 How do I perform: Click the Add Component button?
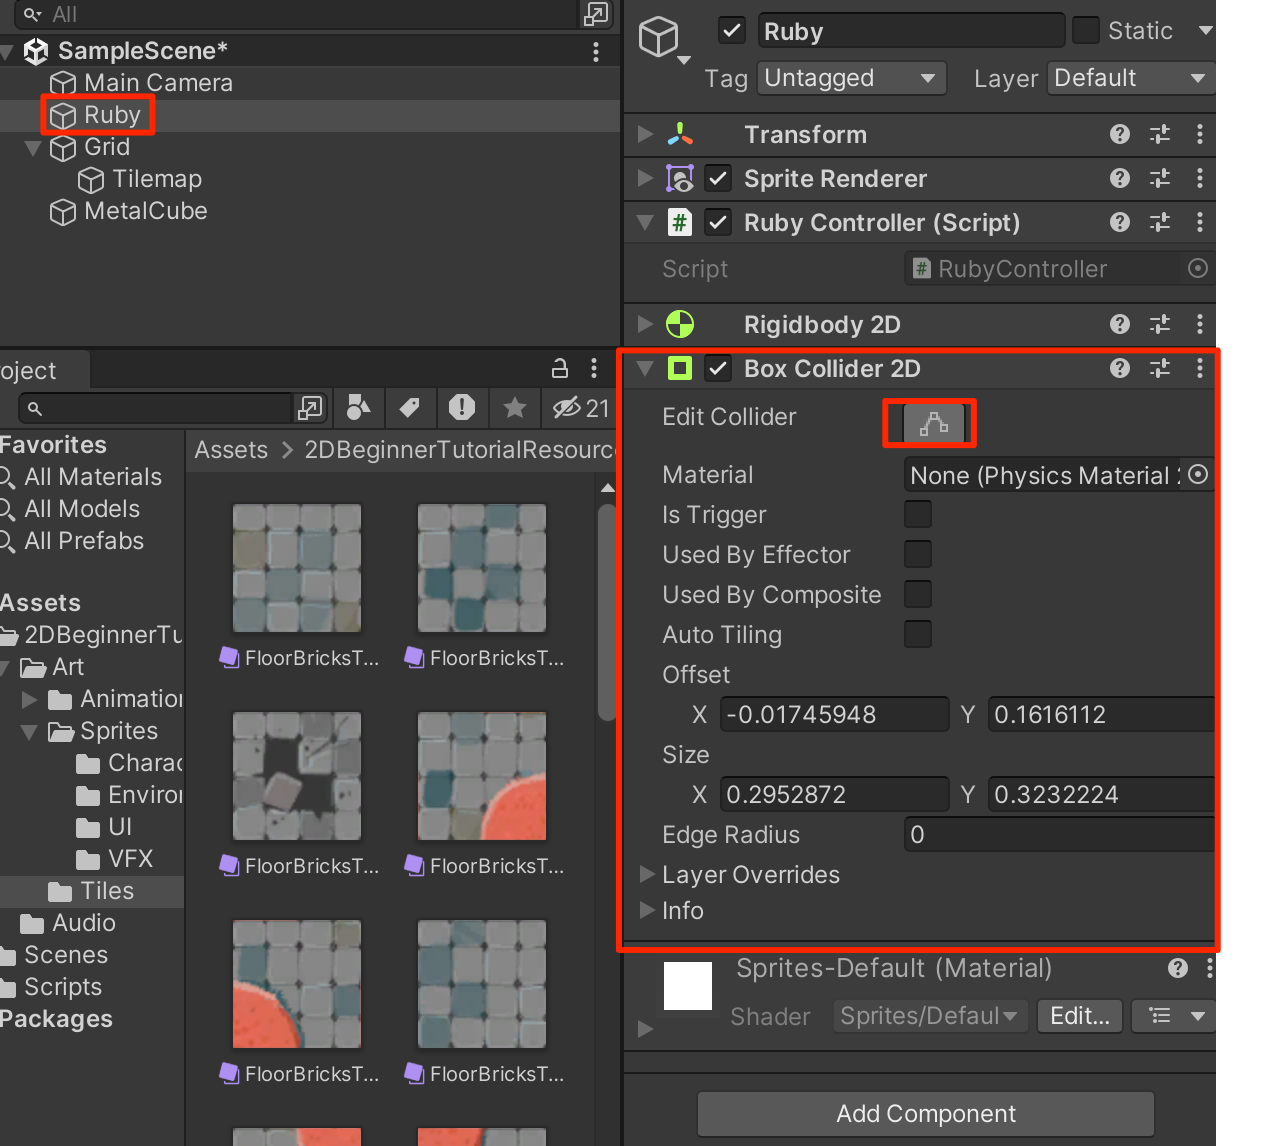[x=925, y=1114]
